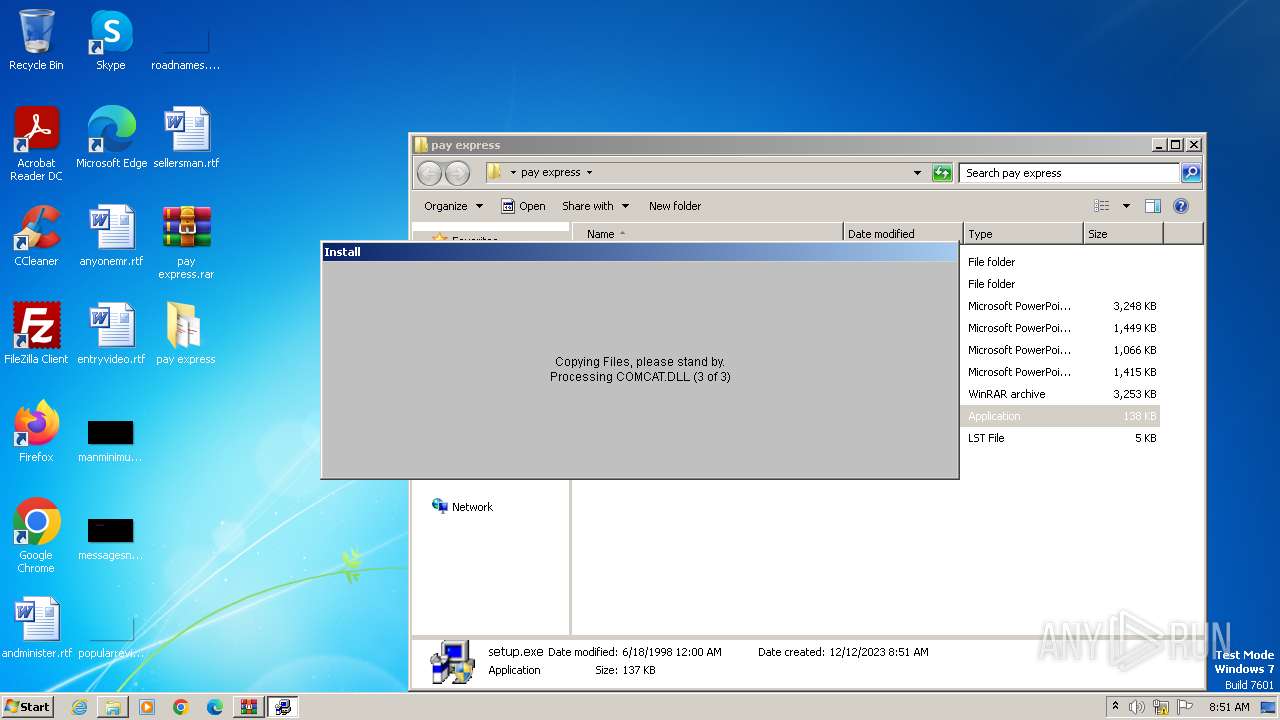The width and height of the screenshot is (1280, 720).
Task: Select andminister.rtf document on desktop
Action: coord(37,628)
